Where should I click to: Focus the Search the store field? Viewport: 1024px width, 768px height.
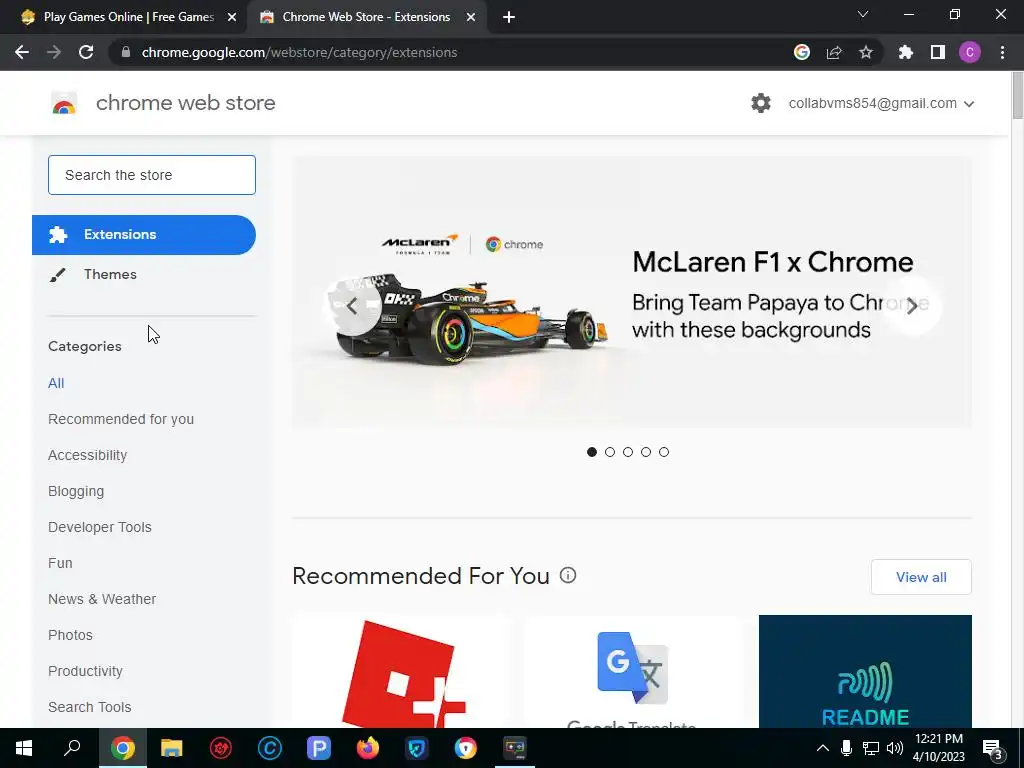pyautogui.click(x=152, y=175)
